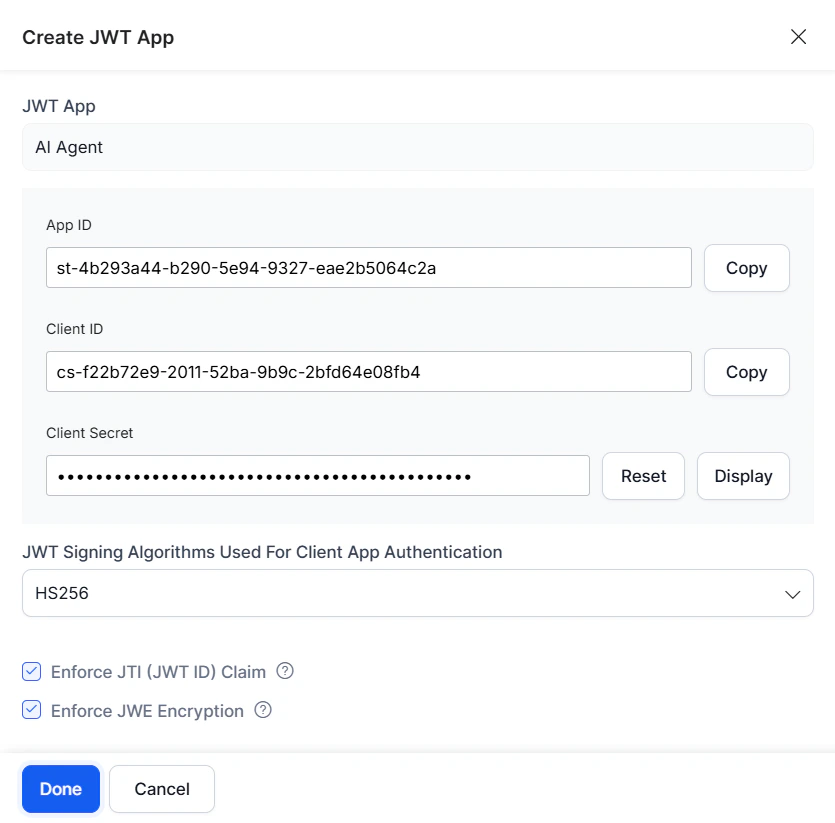Click inside the App ID text field
The height and width of the screenshot is (823, 835).
368,268
